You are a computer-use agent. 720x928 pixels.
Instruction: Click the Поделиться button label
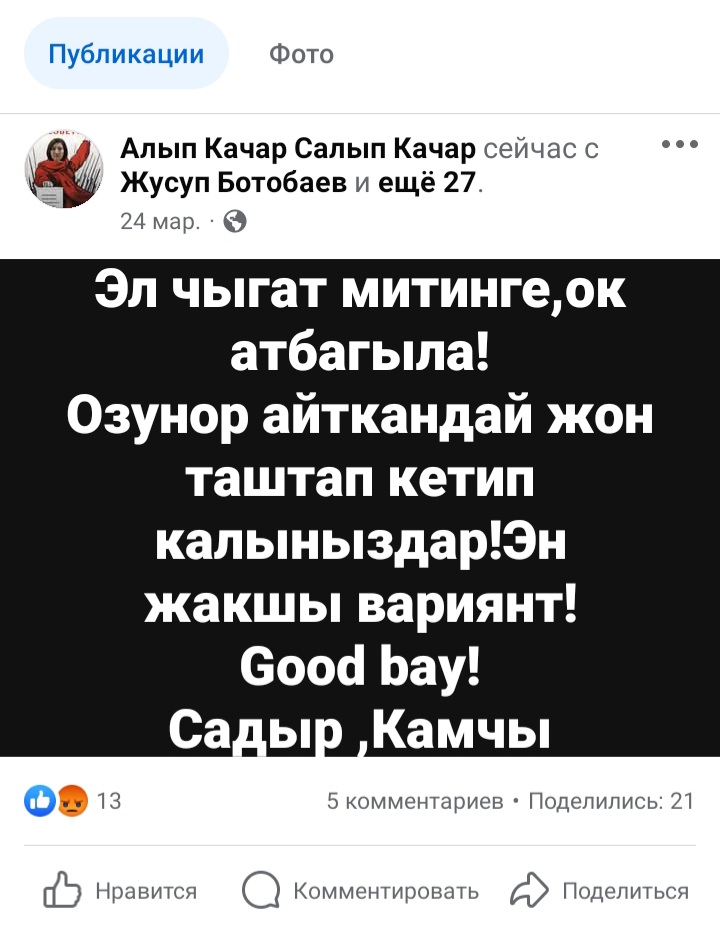tap(626, 891)
